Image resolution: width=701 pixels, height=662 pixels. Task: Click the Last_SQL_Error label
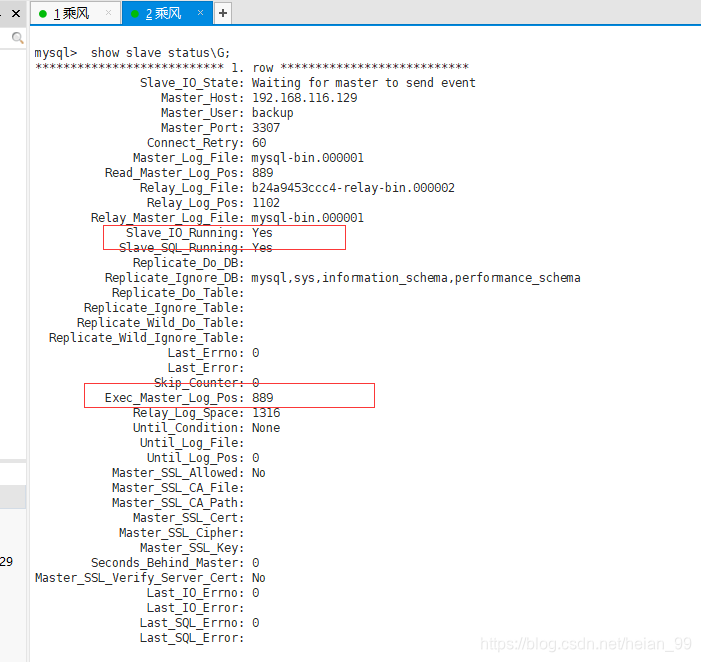tap(192, 638)
